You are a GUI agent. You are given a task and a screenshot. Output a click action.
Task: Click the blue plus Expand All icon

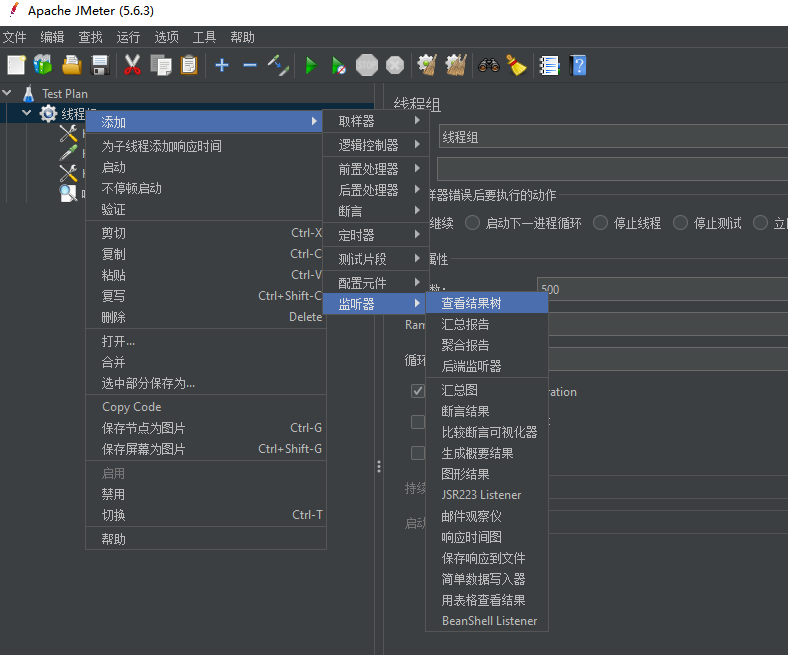pos(222,65)
